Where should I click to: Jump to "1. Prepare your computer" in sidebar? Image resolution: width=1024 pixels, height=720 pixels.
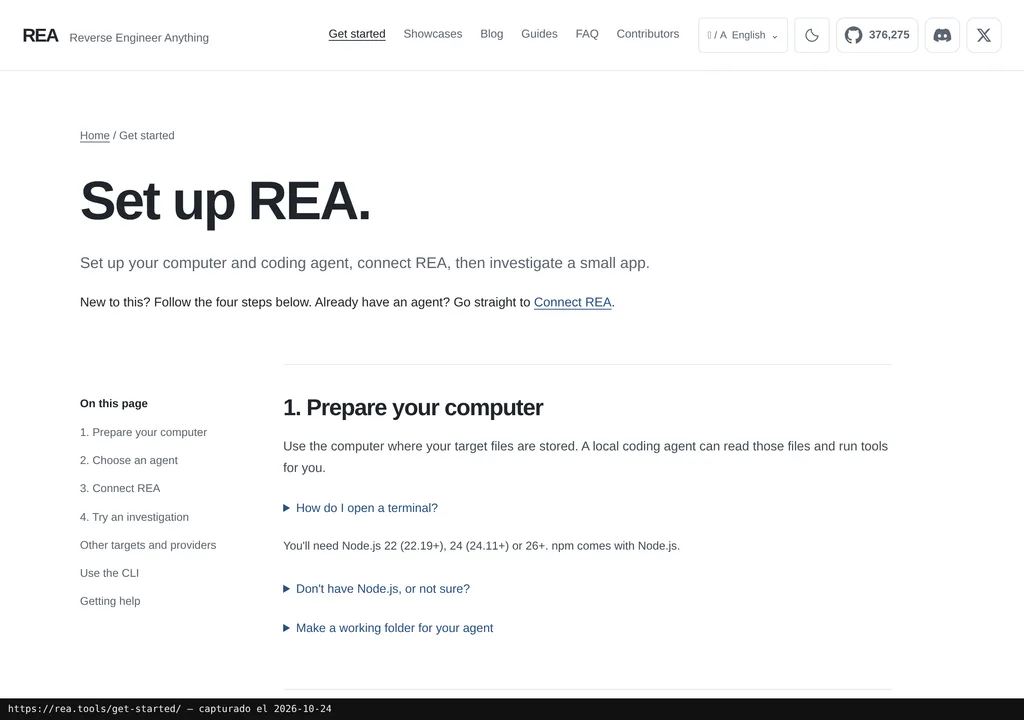click(143, 432)
